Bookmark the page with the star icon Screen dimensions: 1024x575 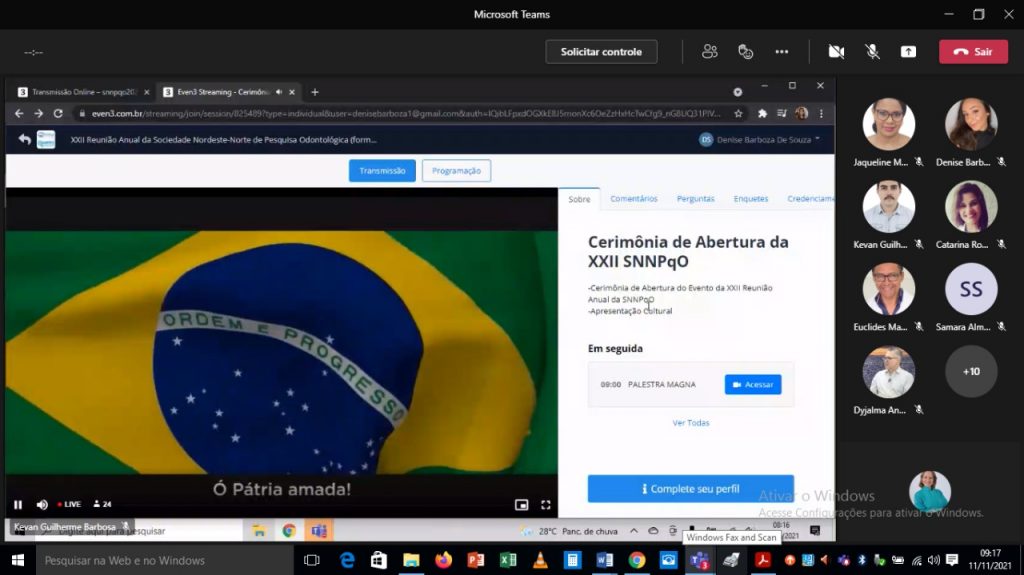pos(738,114)
